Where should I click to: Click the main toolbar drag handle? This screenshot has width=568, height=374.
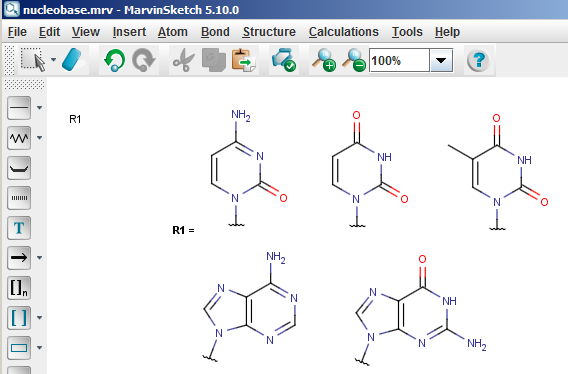click(9, 60)
